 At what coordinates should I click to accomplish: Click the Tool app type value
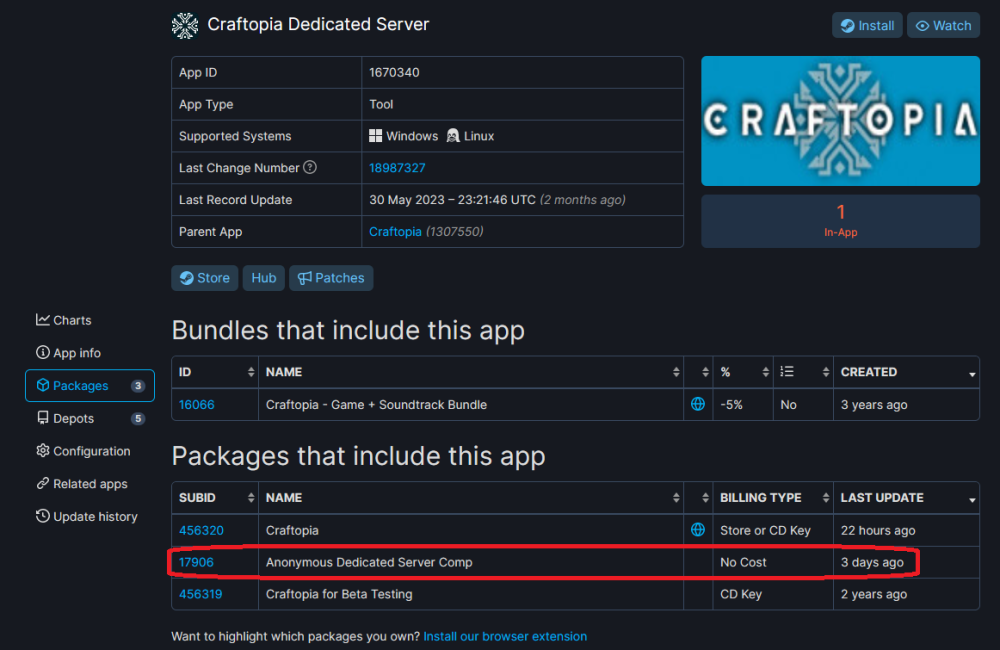[x=381, y=104]
